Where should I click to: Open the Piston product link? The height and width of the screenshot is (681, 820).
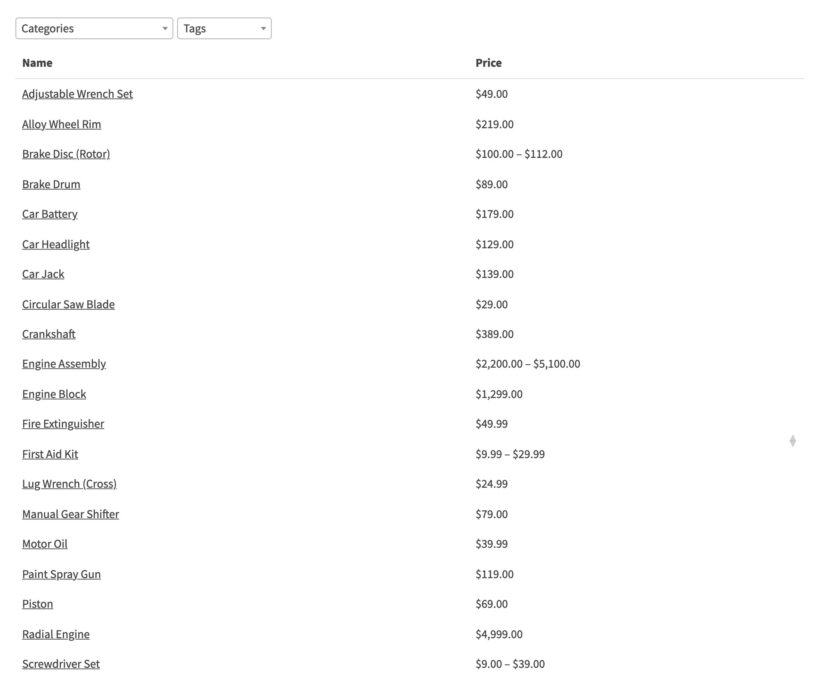coord(38,605)
